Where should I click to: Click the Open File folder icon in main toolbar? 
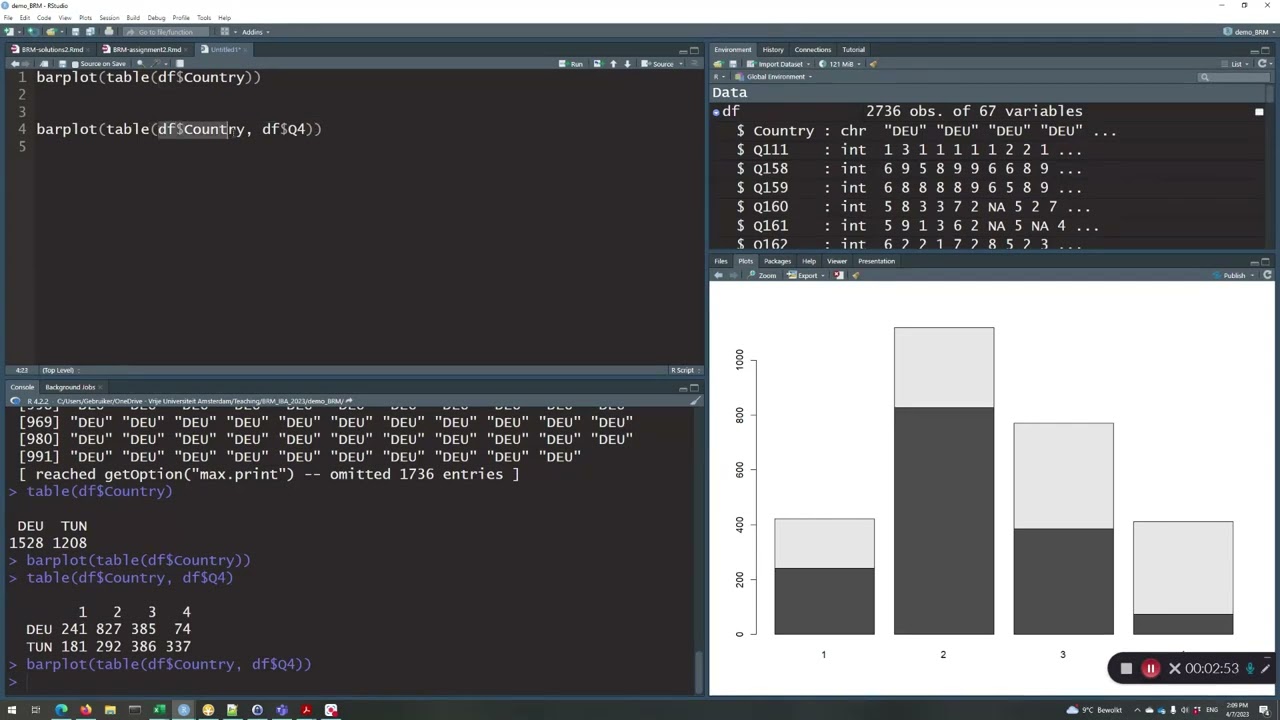point(50,32)
